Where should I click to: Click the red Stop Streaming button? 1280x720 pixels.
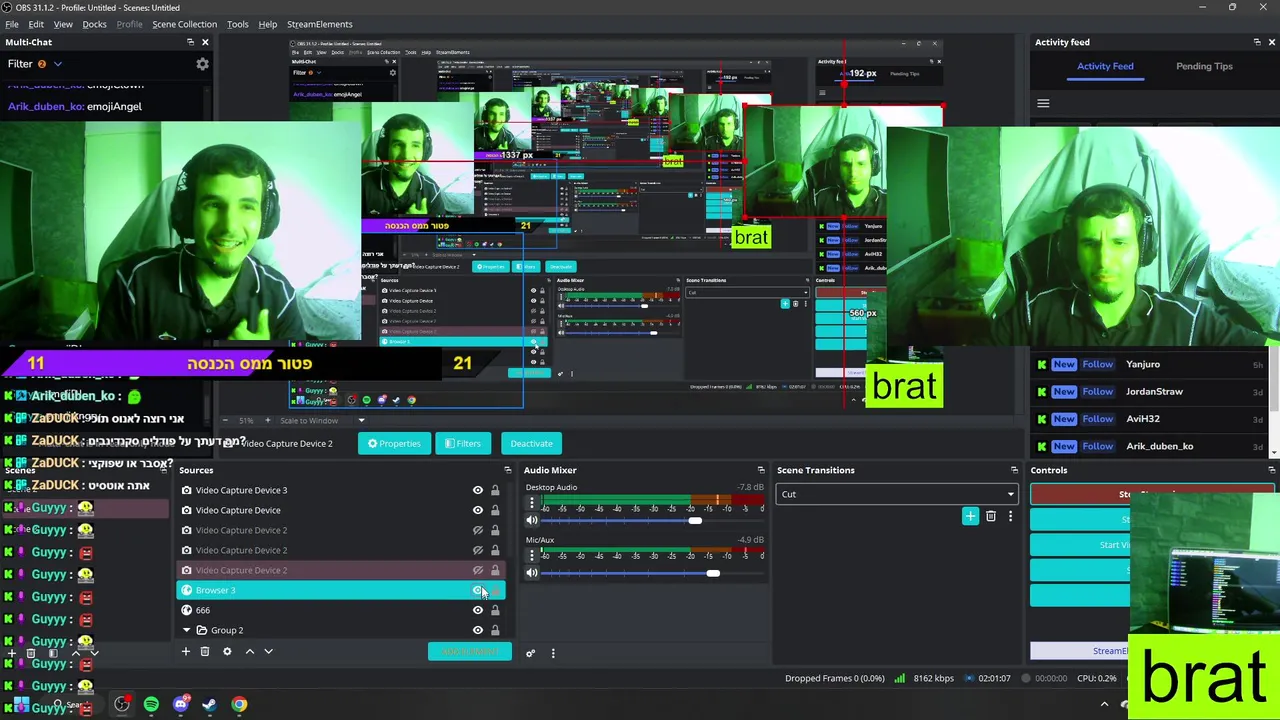coord(1152,494)
